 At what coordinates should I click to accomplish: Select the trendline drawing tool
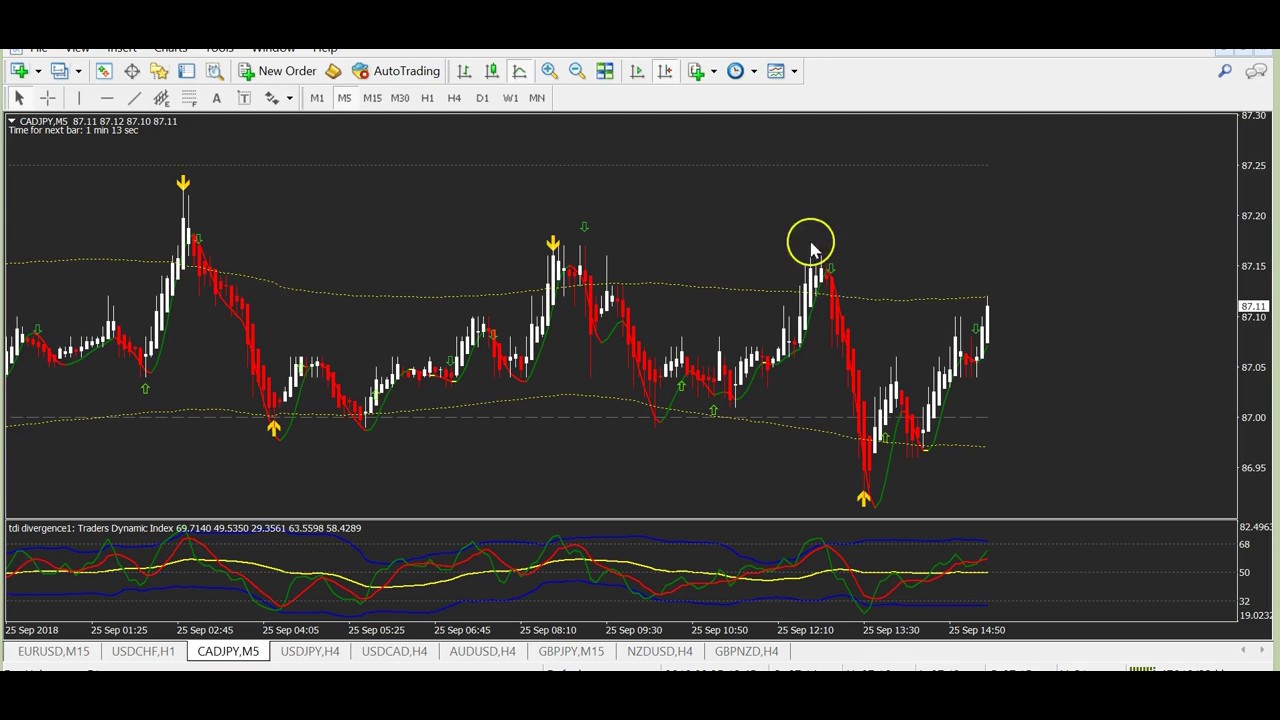[x=134, y=98]
